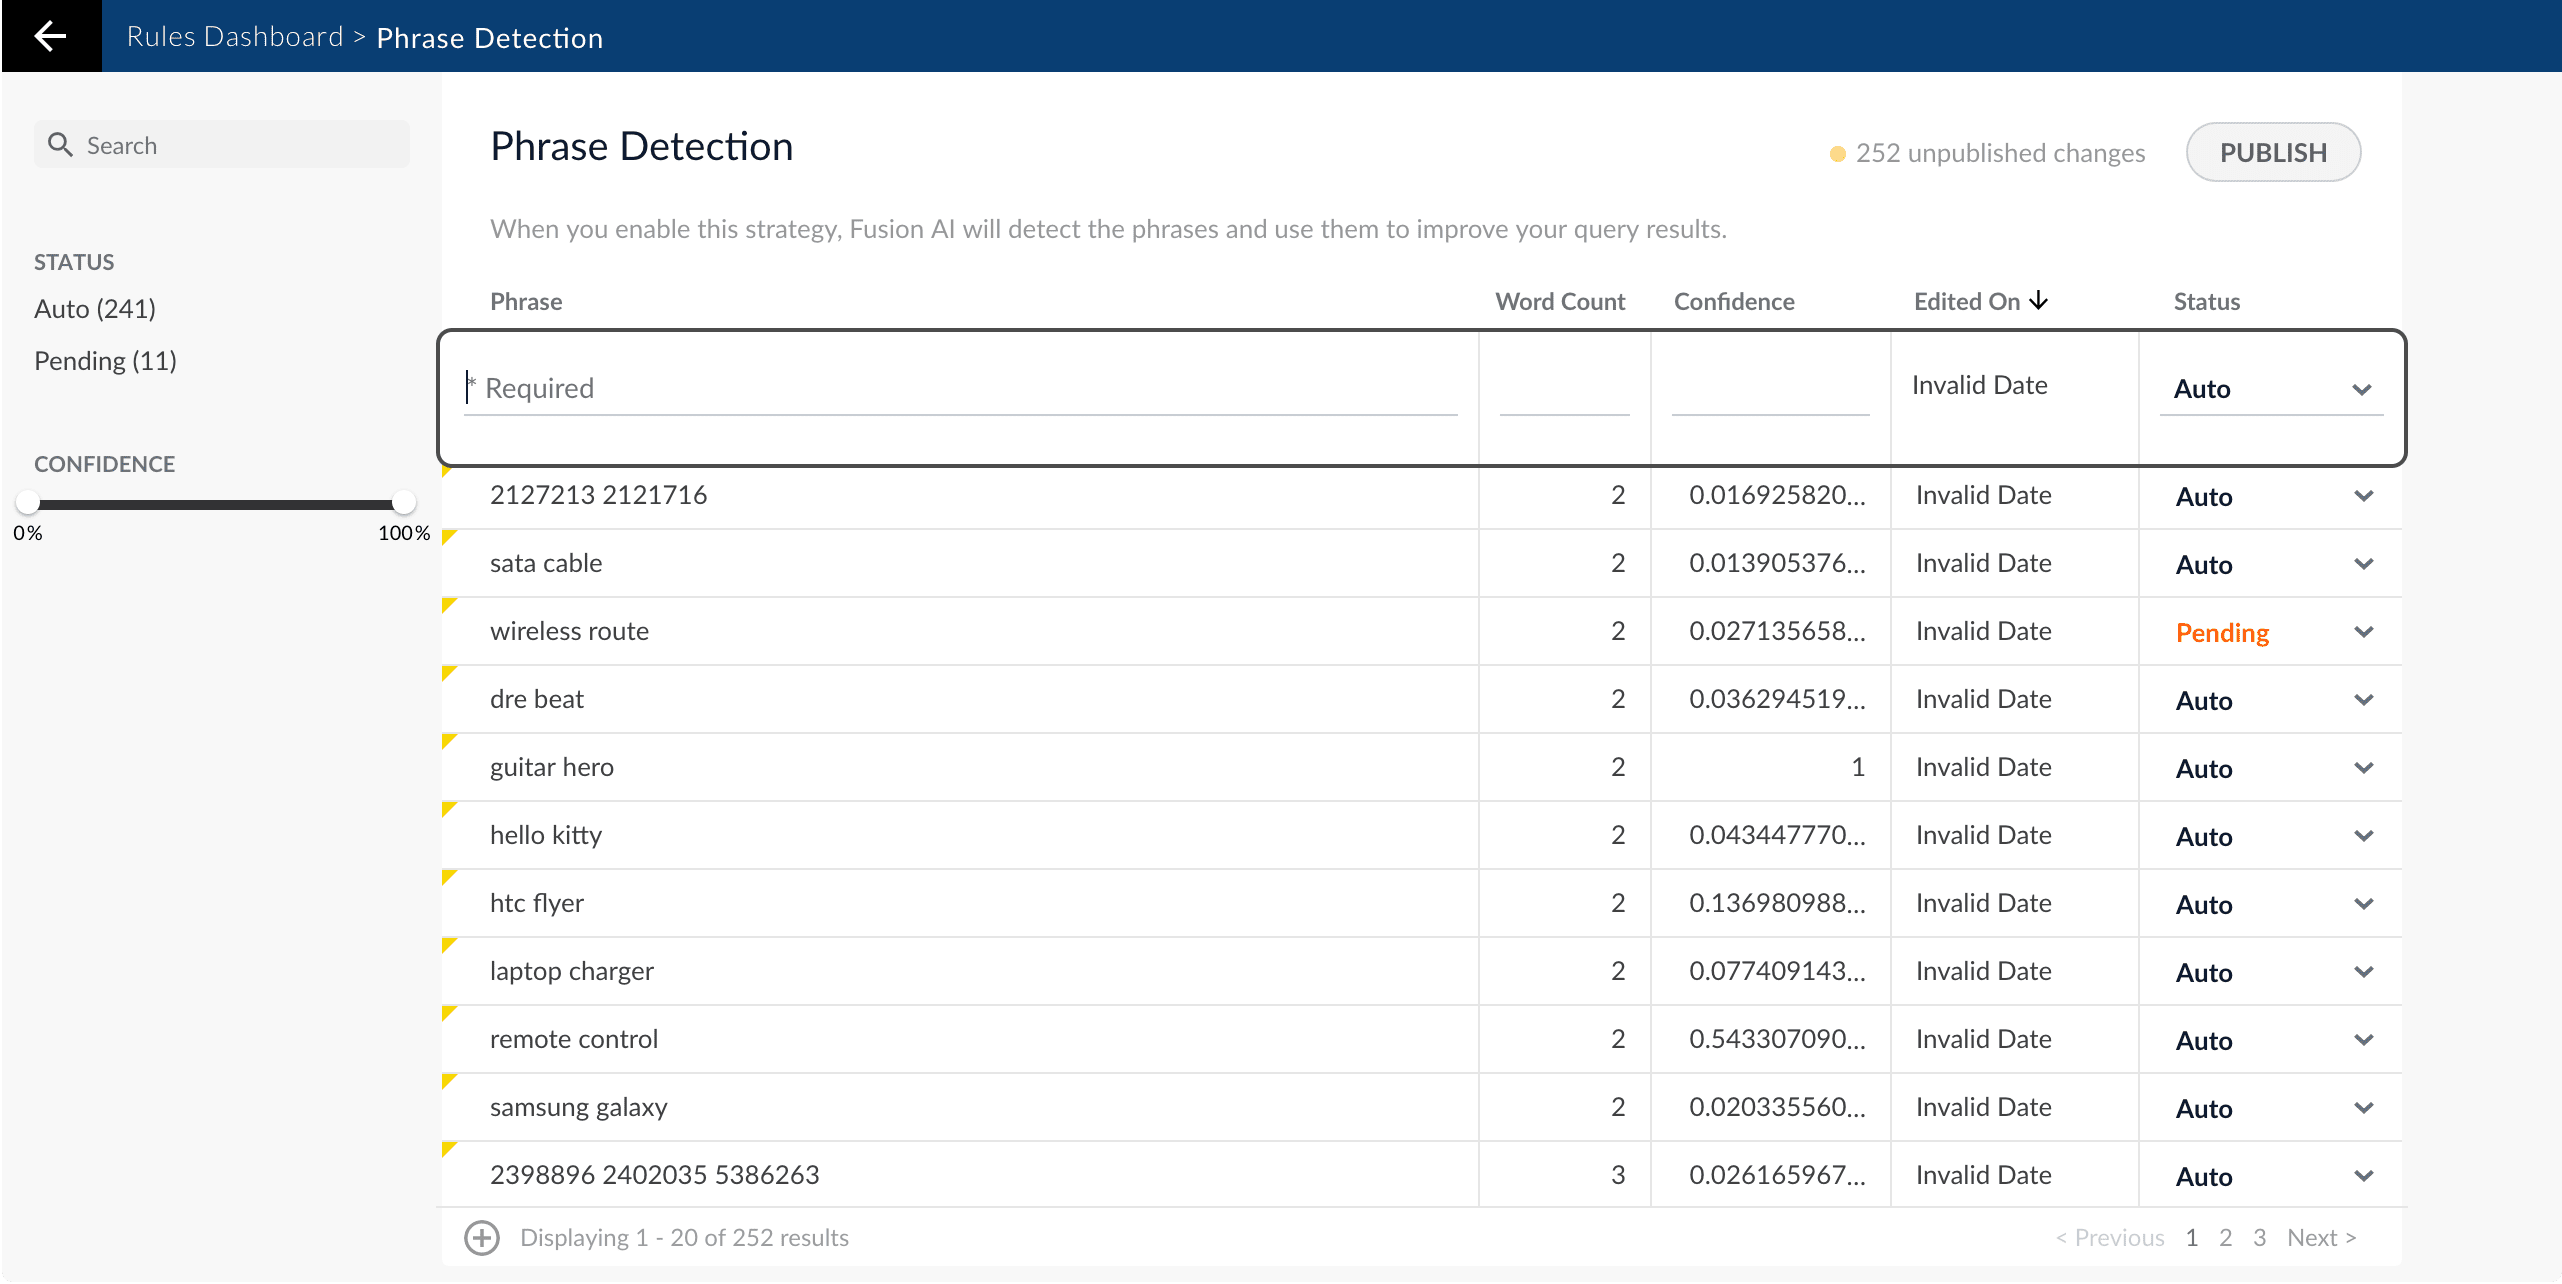Filter by Auto (241) status
Viewport: 2562px width, 1284px height.
95,309
